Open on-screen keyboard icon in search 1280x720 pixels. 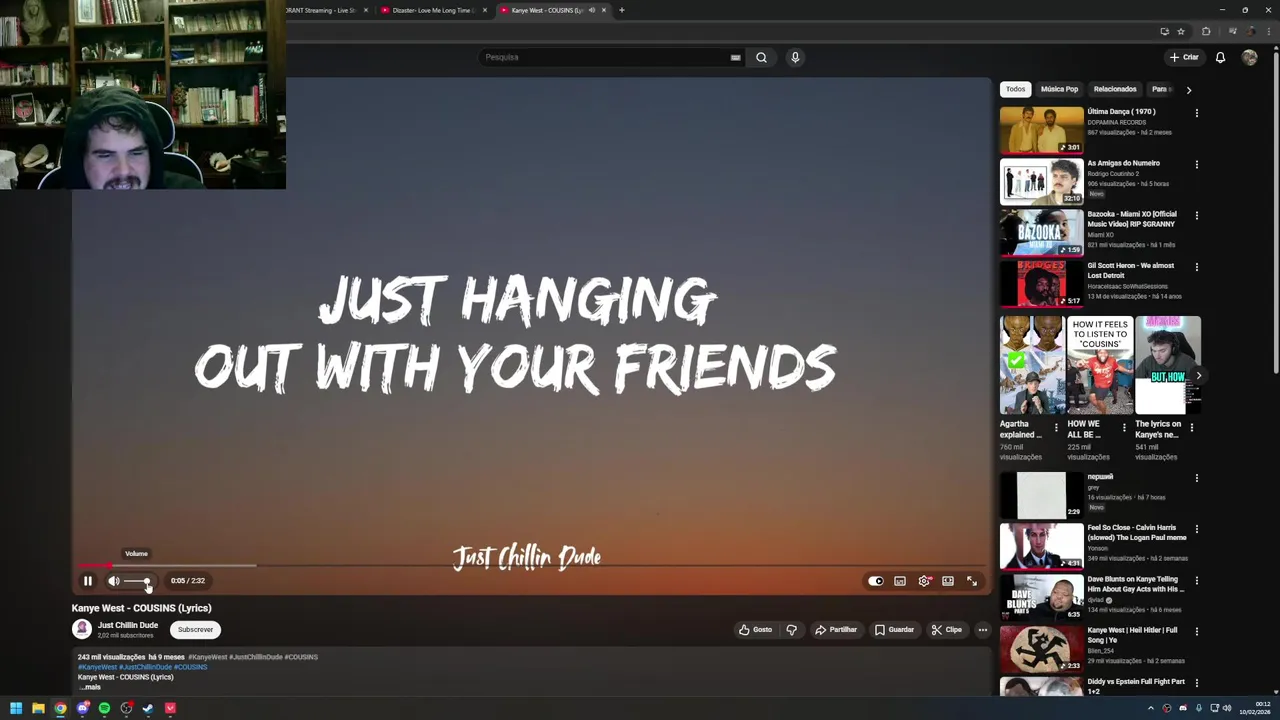tap(735, 57)
